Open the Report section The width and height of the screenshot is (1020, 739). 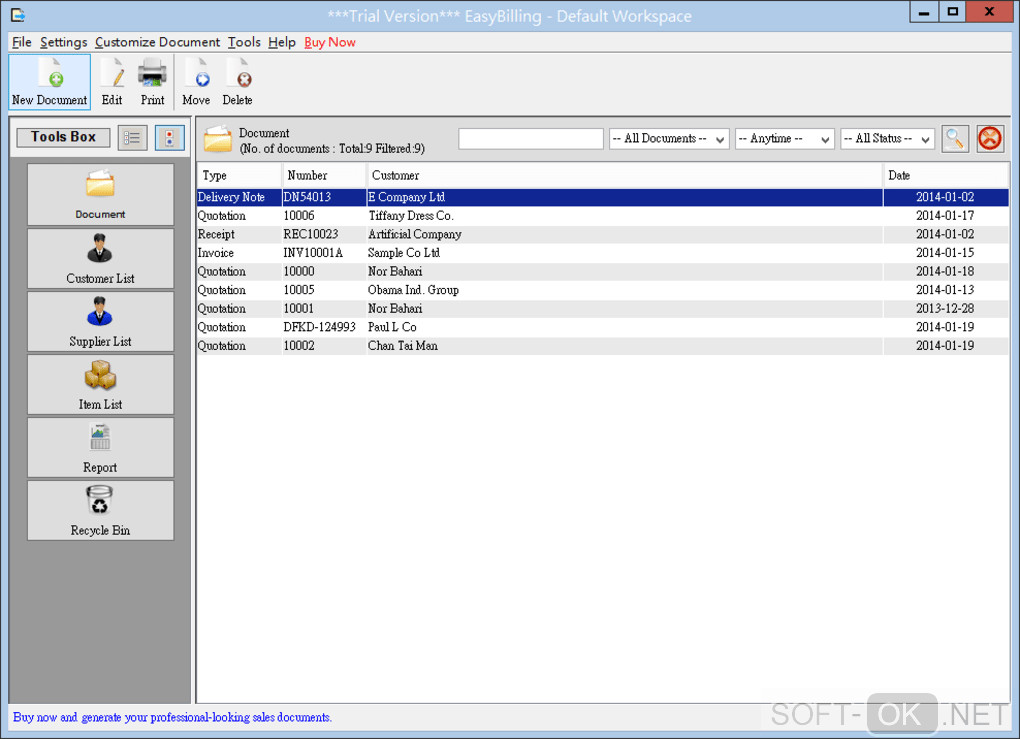tap(100, 448)
